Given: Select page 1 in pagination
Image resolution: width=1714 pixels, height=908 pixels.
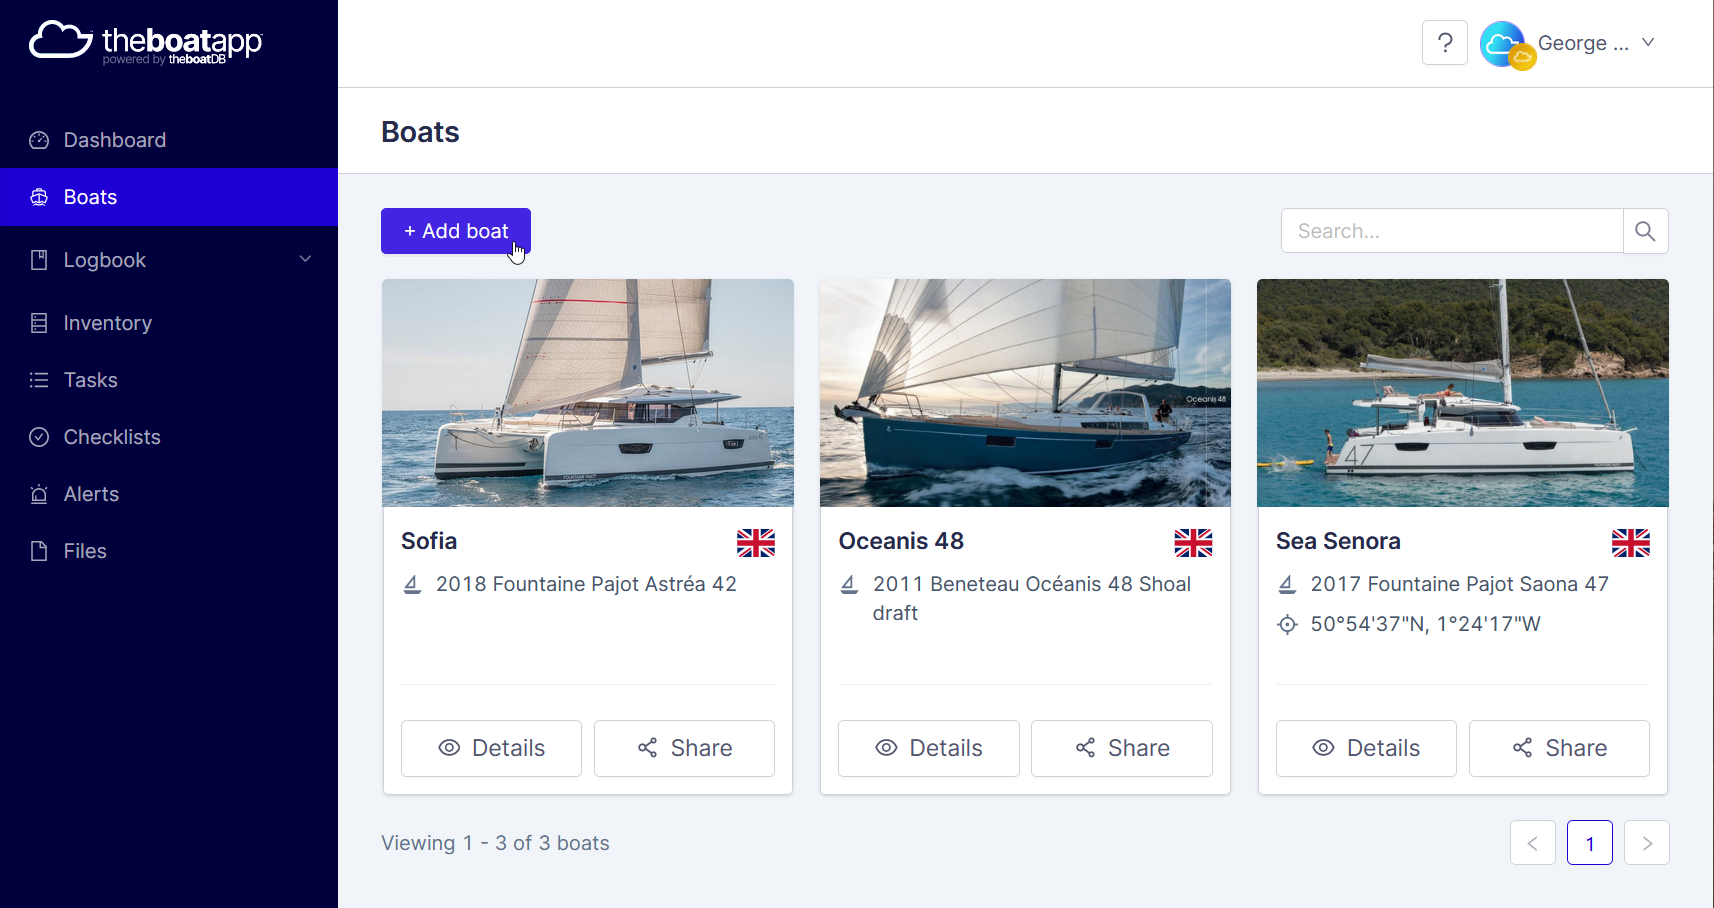Looking at the screenshot, I should tap(1590, 843).
